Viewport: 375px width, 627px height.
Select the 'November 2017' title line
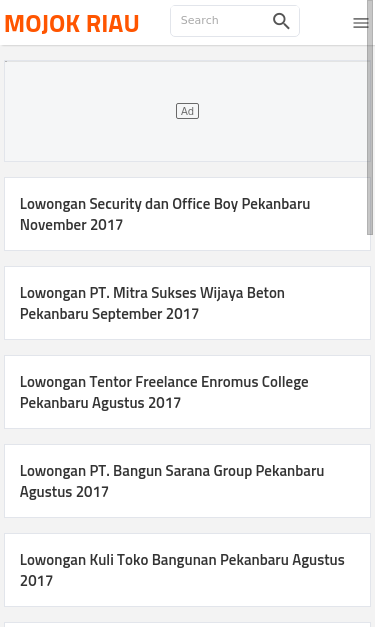coord(72,225)
